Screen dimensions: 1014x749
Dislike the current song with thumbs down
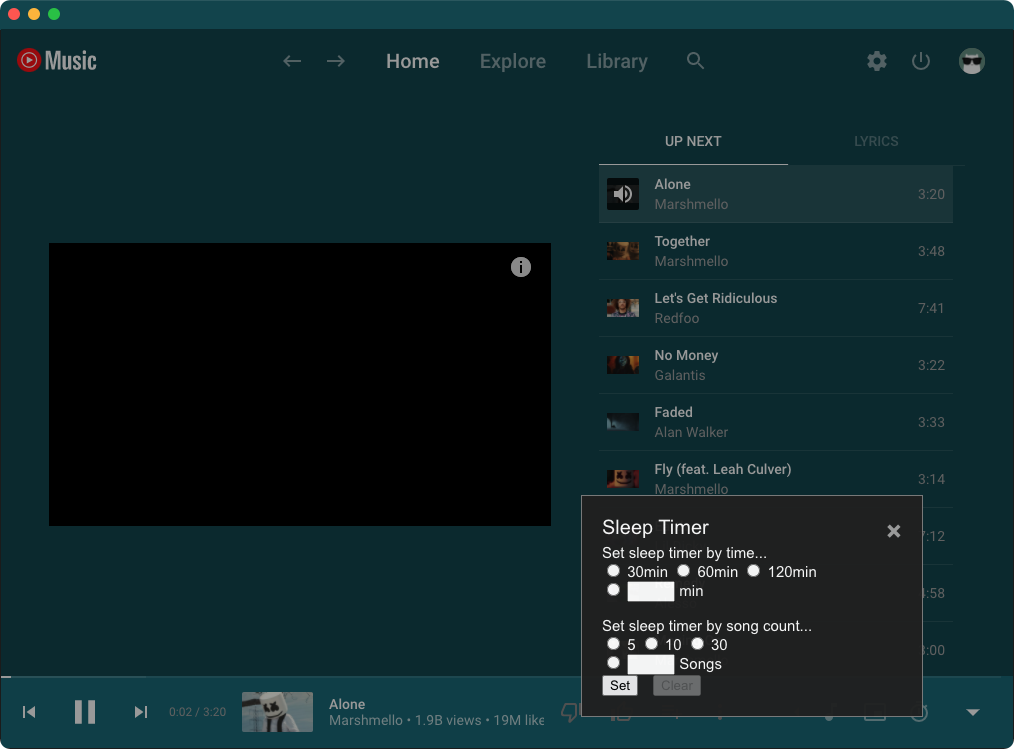pos(568,712)
